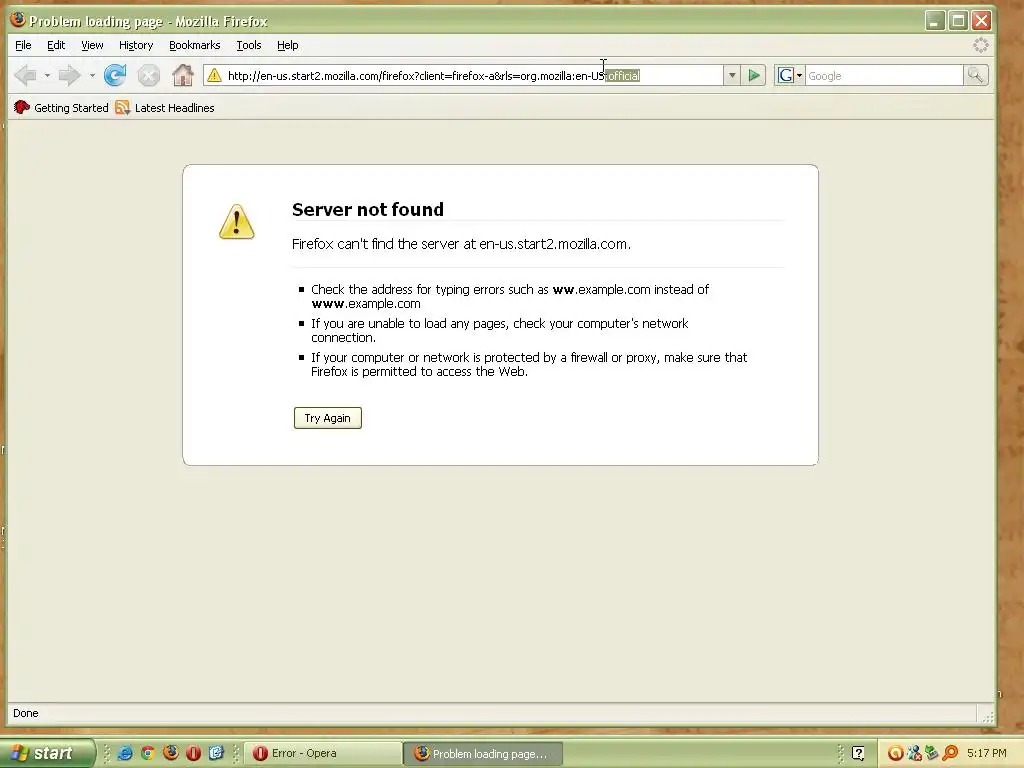Viewport: 1024px width, 768px height.
Task: Open the Tools menu
Action: pos(249,45)
